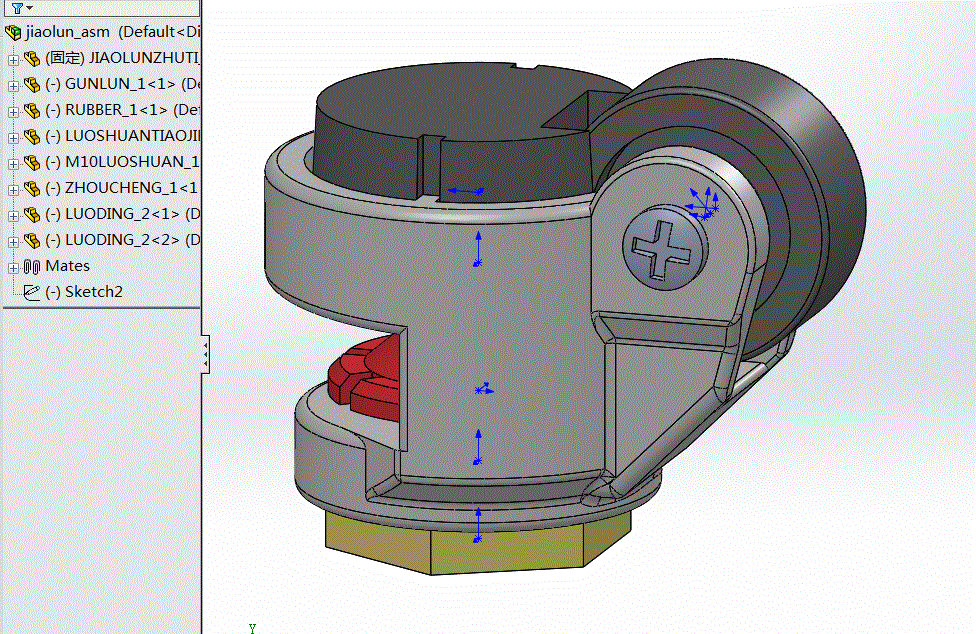This screenshot has height=634, width=976.
Task: Click the Mates paperclip icon
Action: [31, 266]
